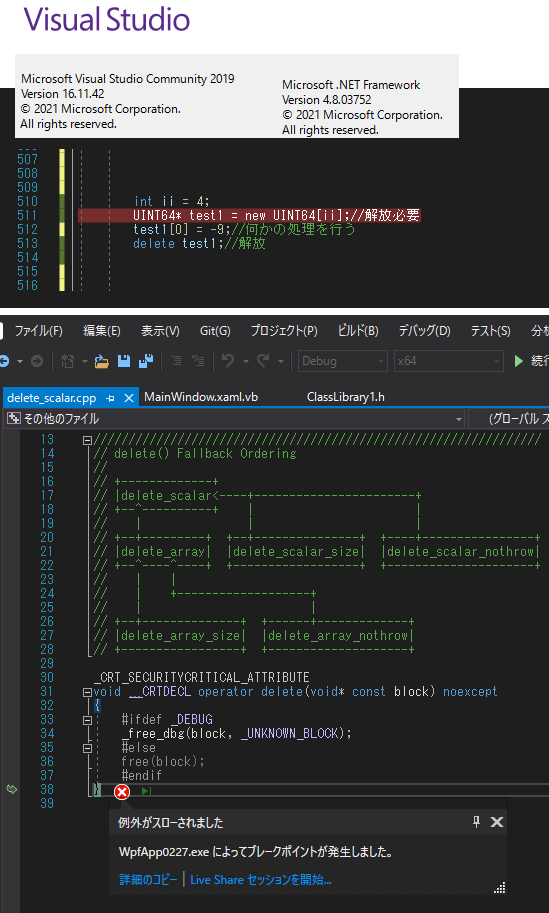Screen dimensions: 549x913
Task: Click the delete_scalar_size comment box text
Action: pos(296,551)
